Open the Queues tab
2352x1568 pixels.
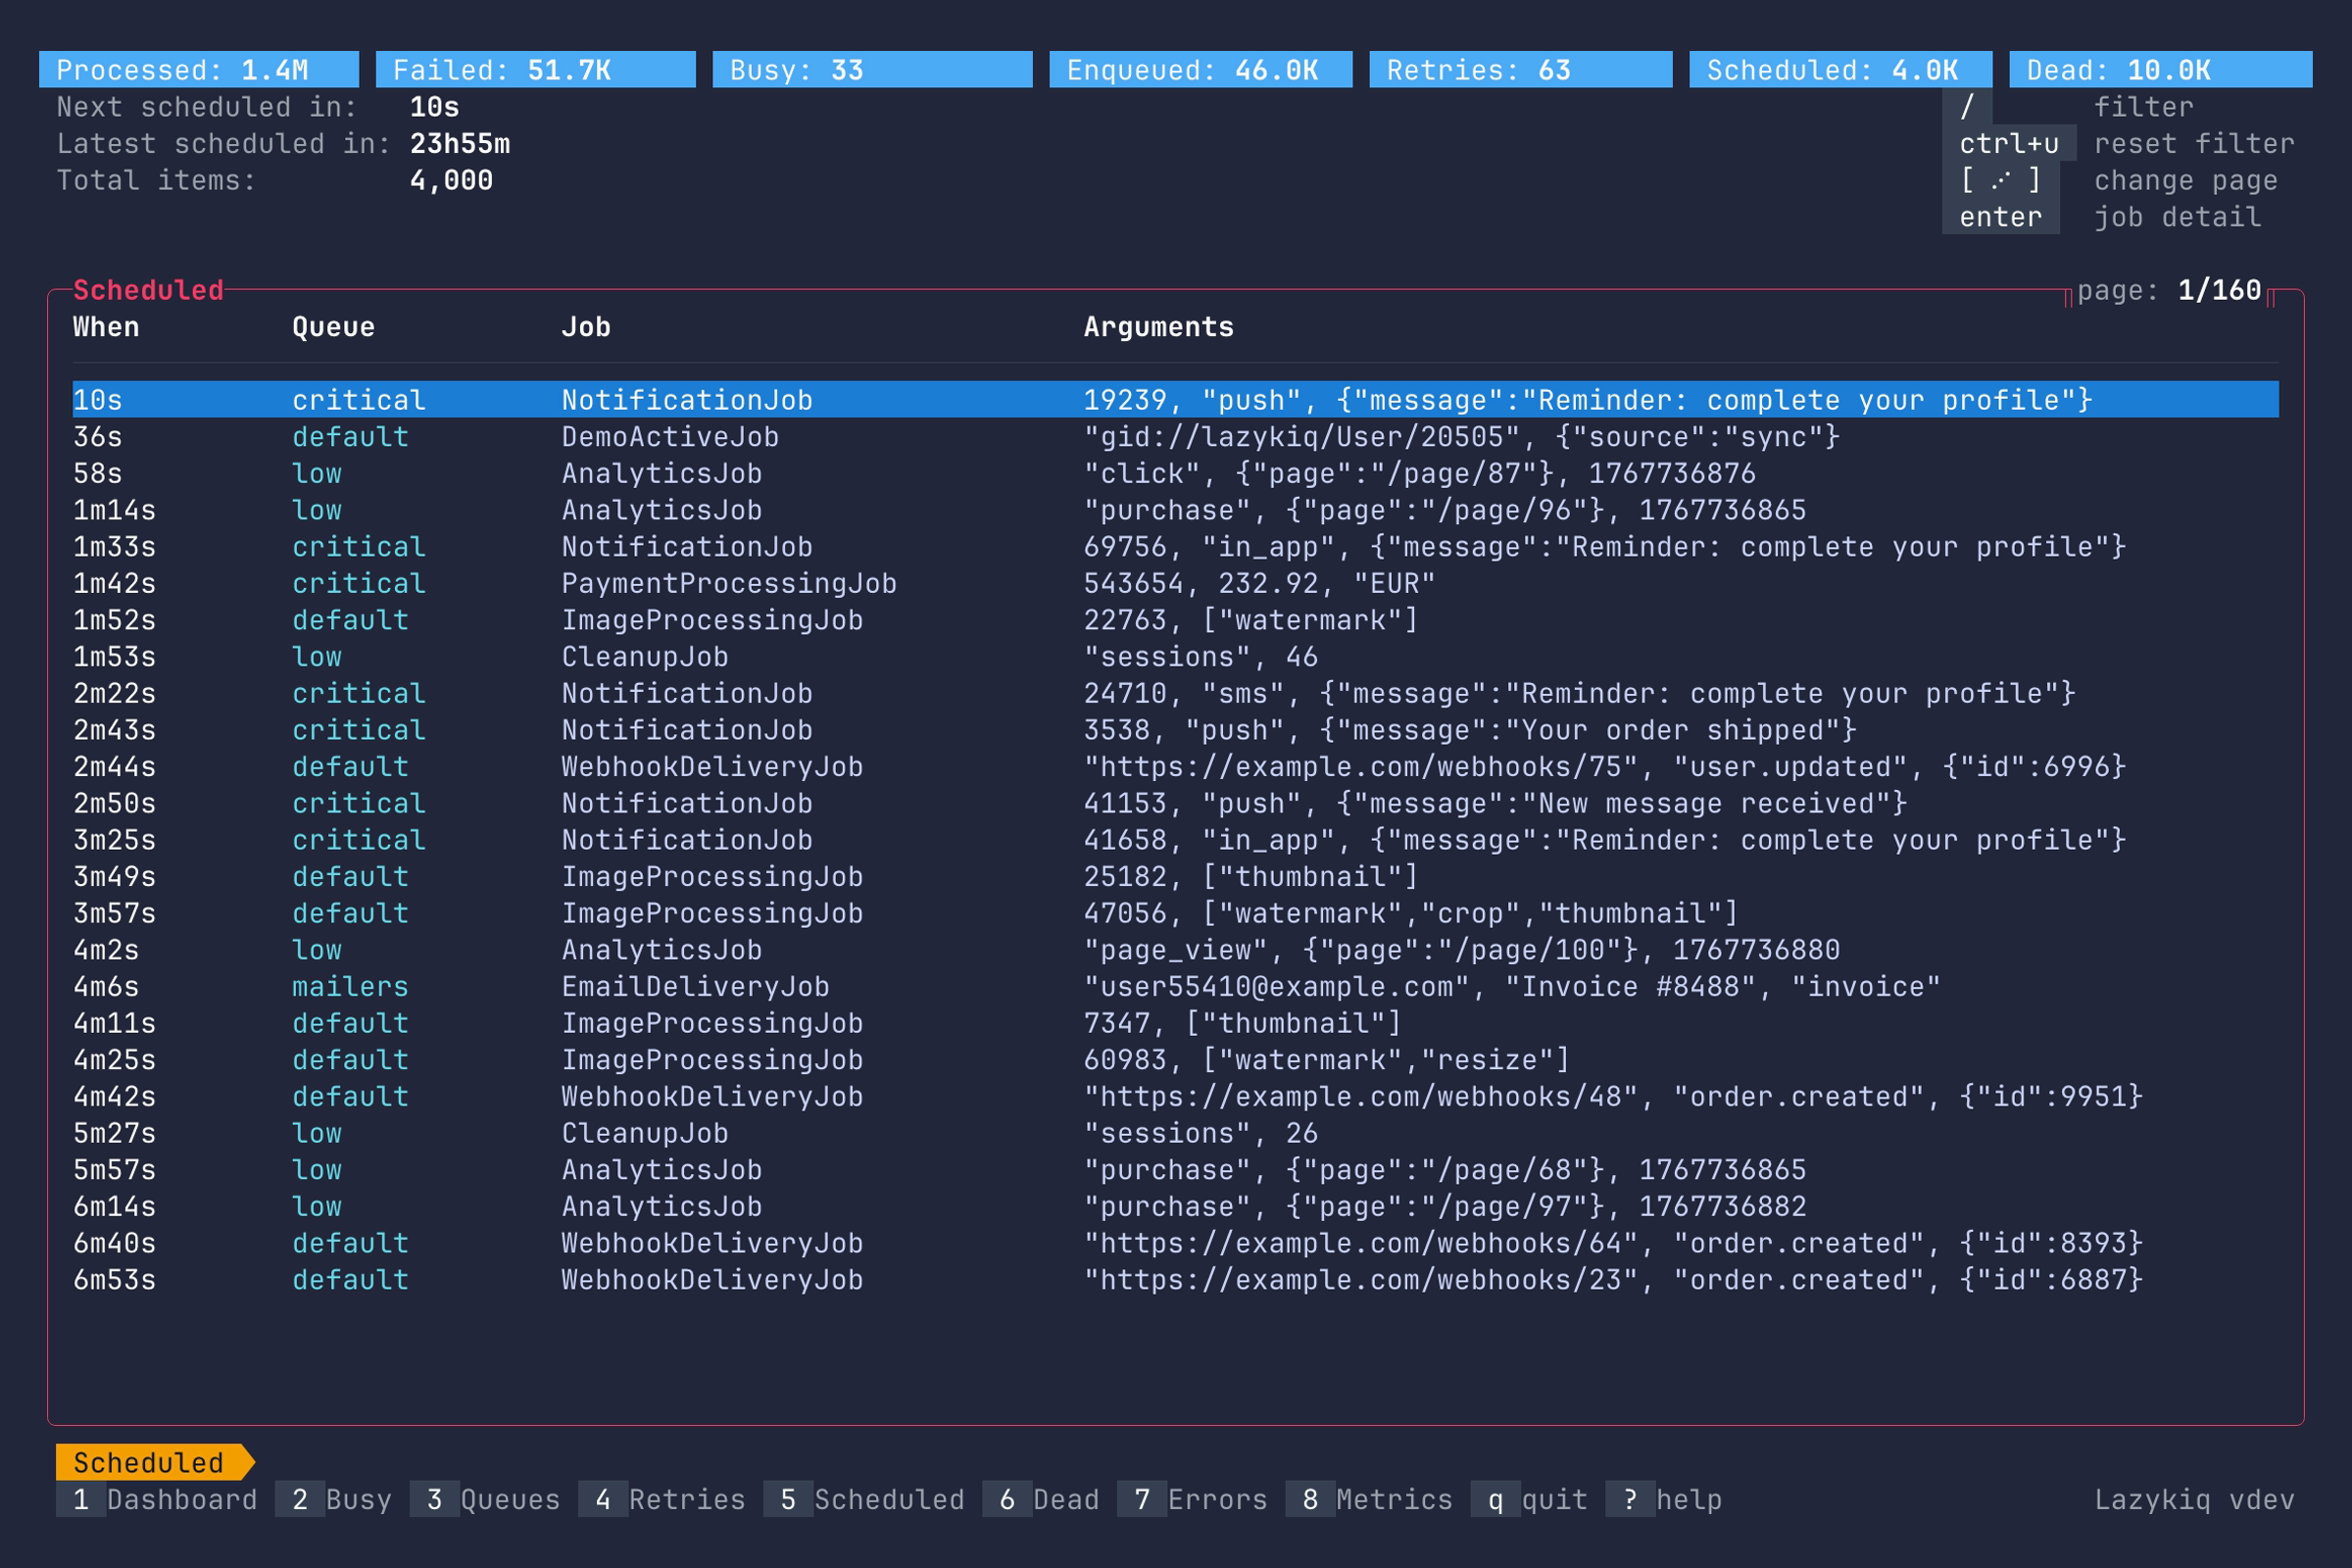(x=485, y=1499)
